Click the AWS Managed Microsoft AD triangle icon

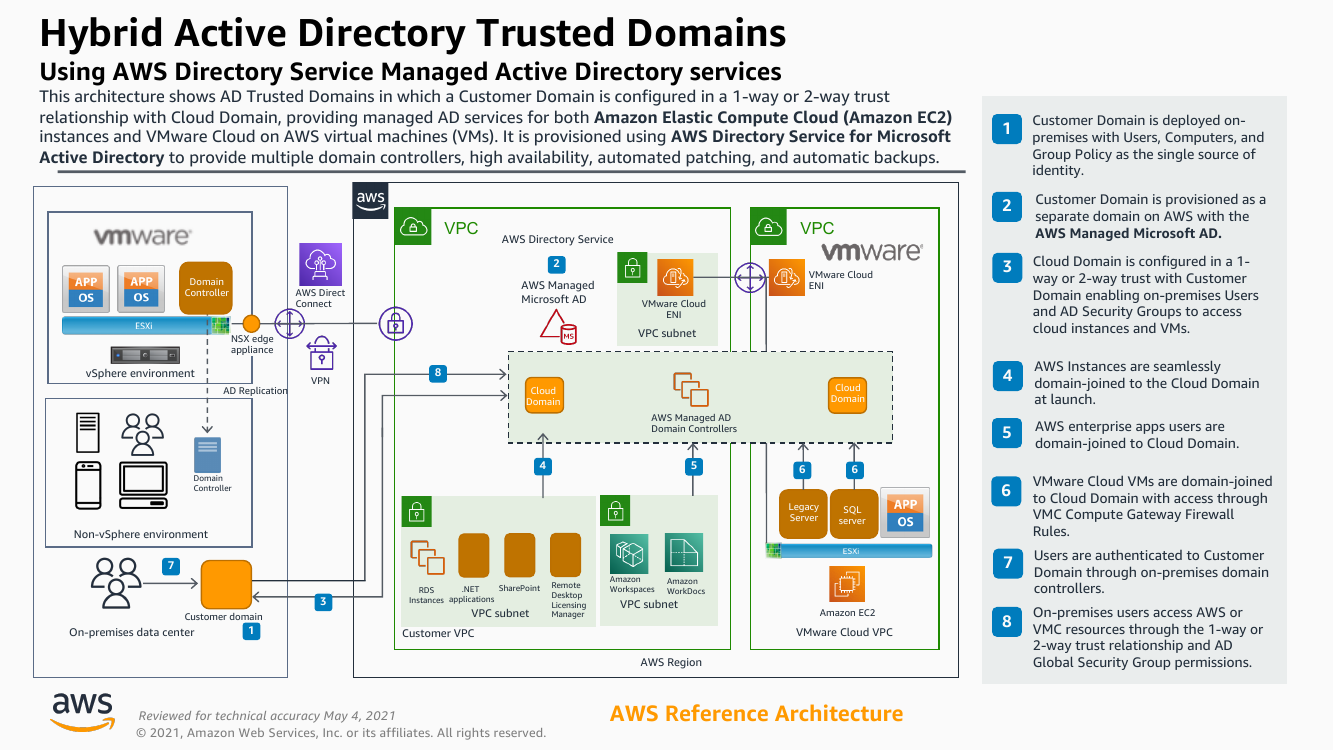(558, 327)
